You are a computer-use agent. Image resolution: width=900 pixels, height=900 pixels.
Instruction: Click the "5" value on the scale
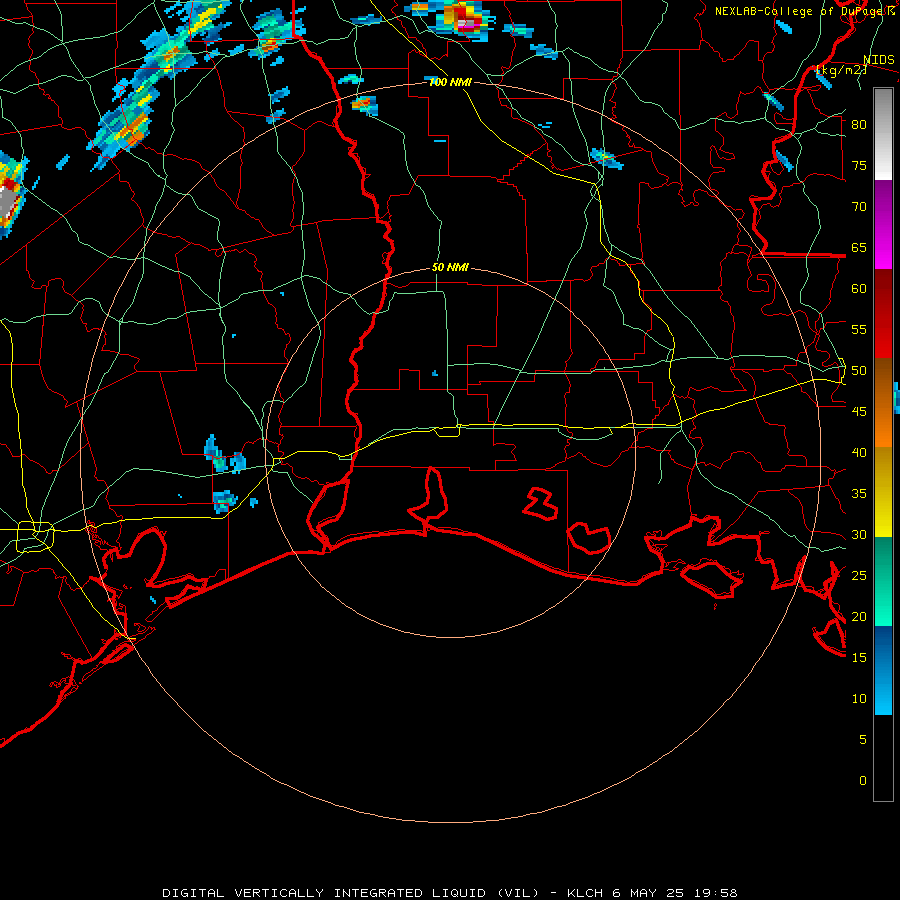[x=863, y=740]
